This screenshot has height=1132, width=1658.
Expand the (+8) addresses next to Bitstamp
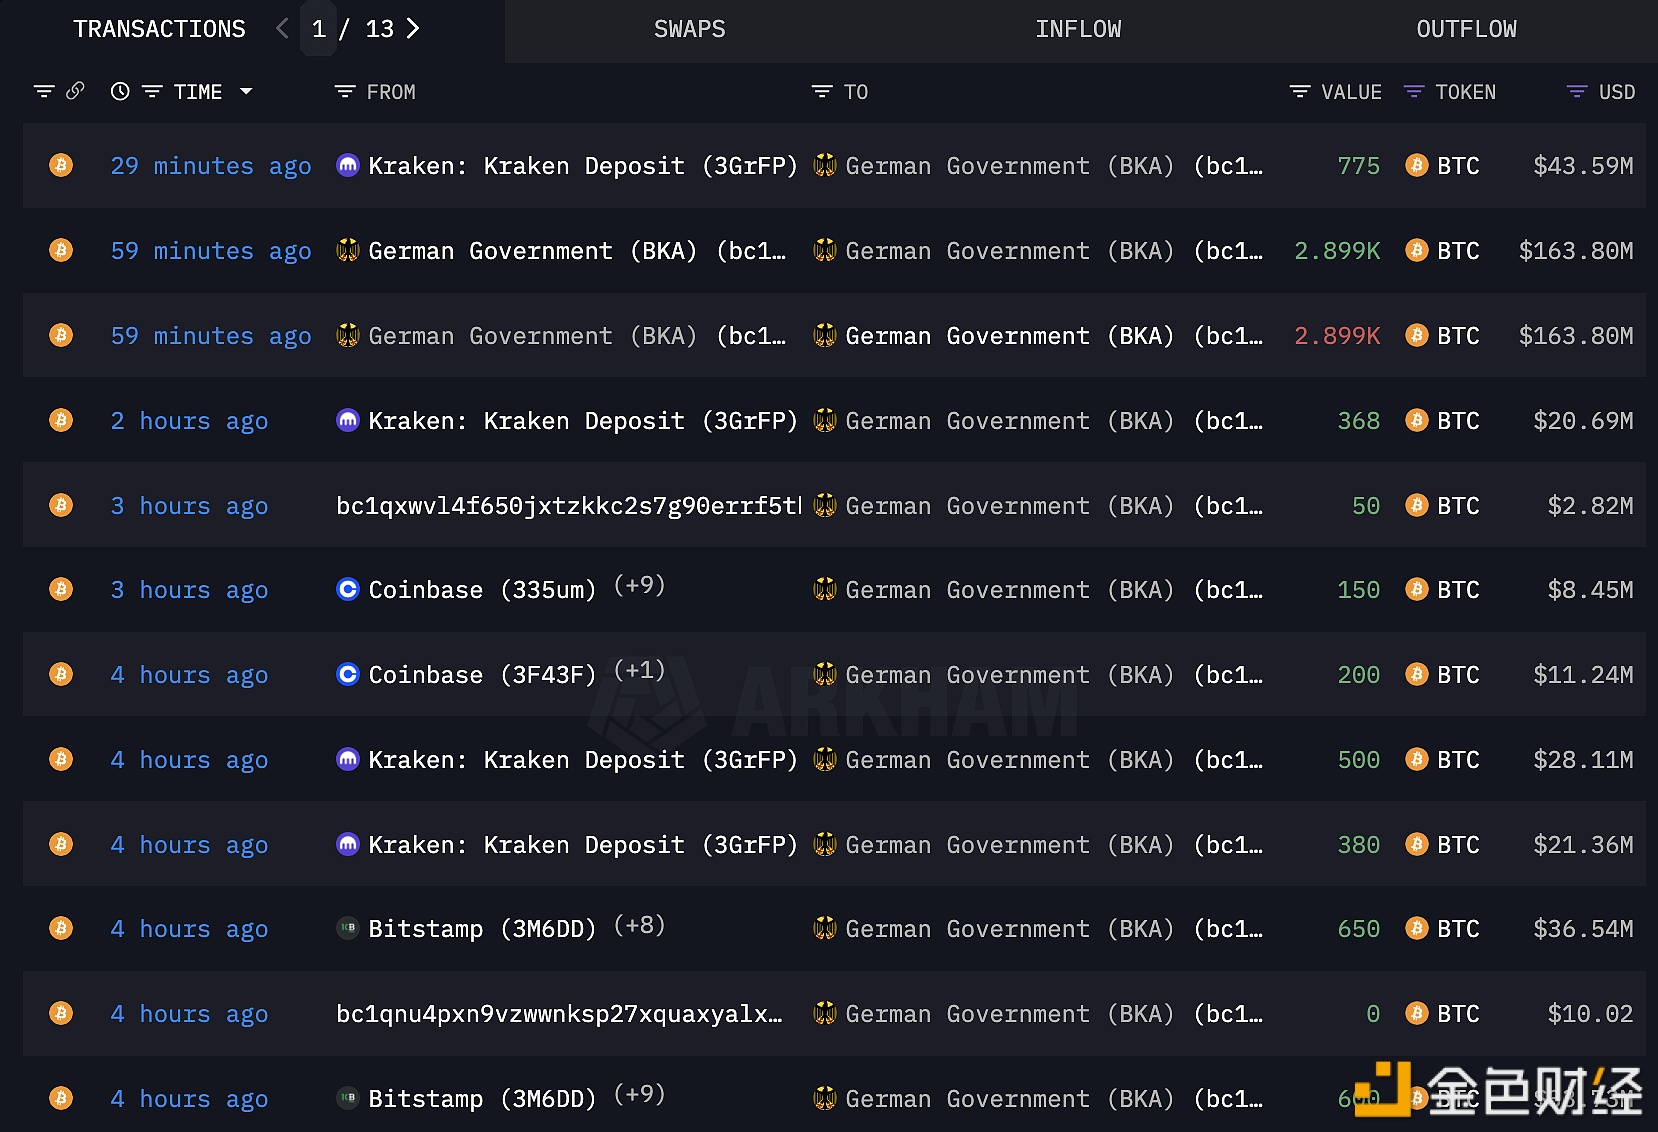(x=639, y=925)
